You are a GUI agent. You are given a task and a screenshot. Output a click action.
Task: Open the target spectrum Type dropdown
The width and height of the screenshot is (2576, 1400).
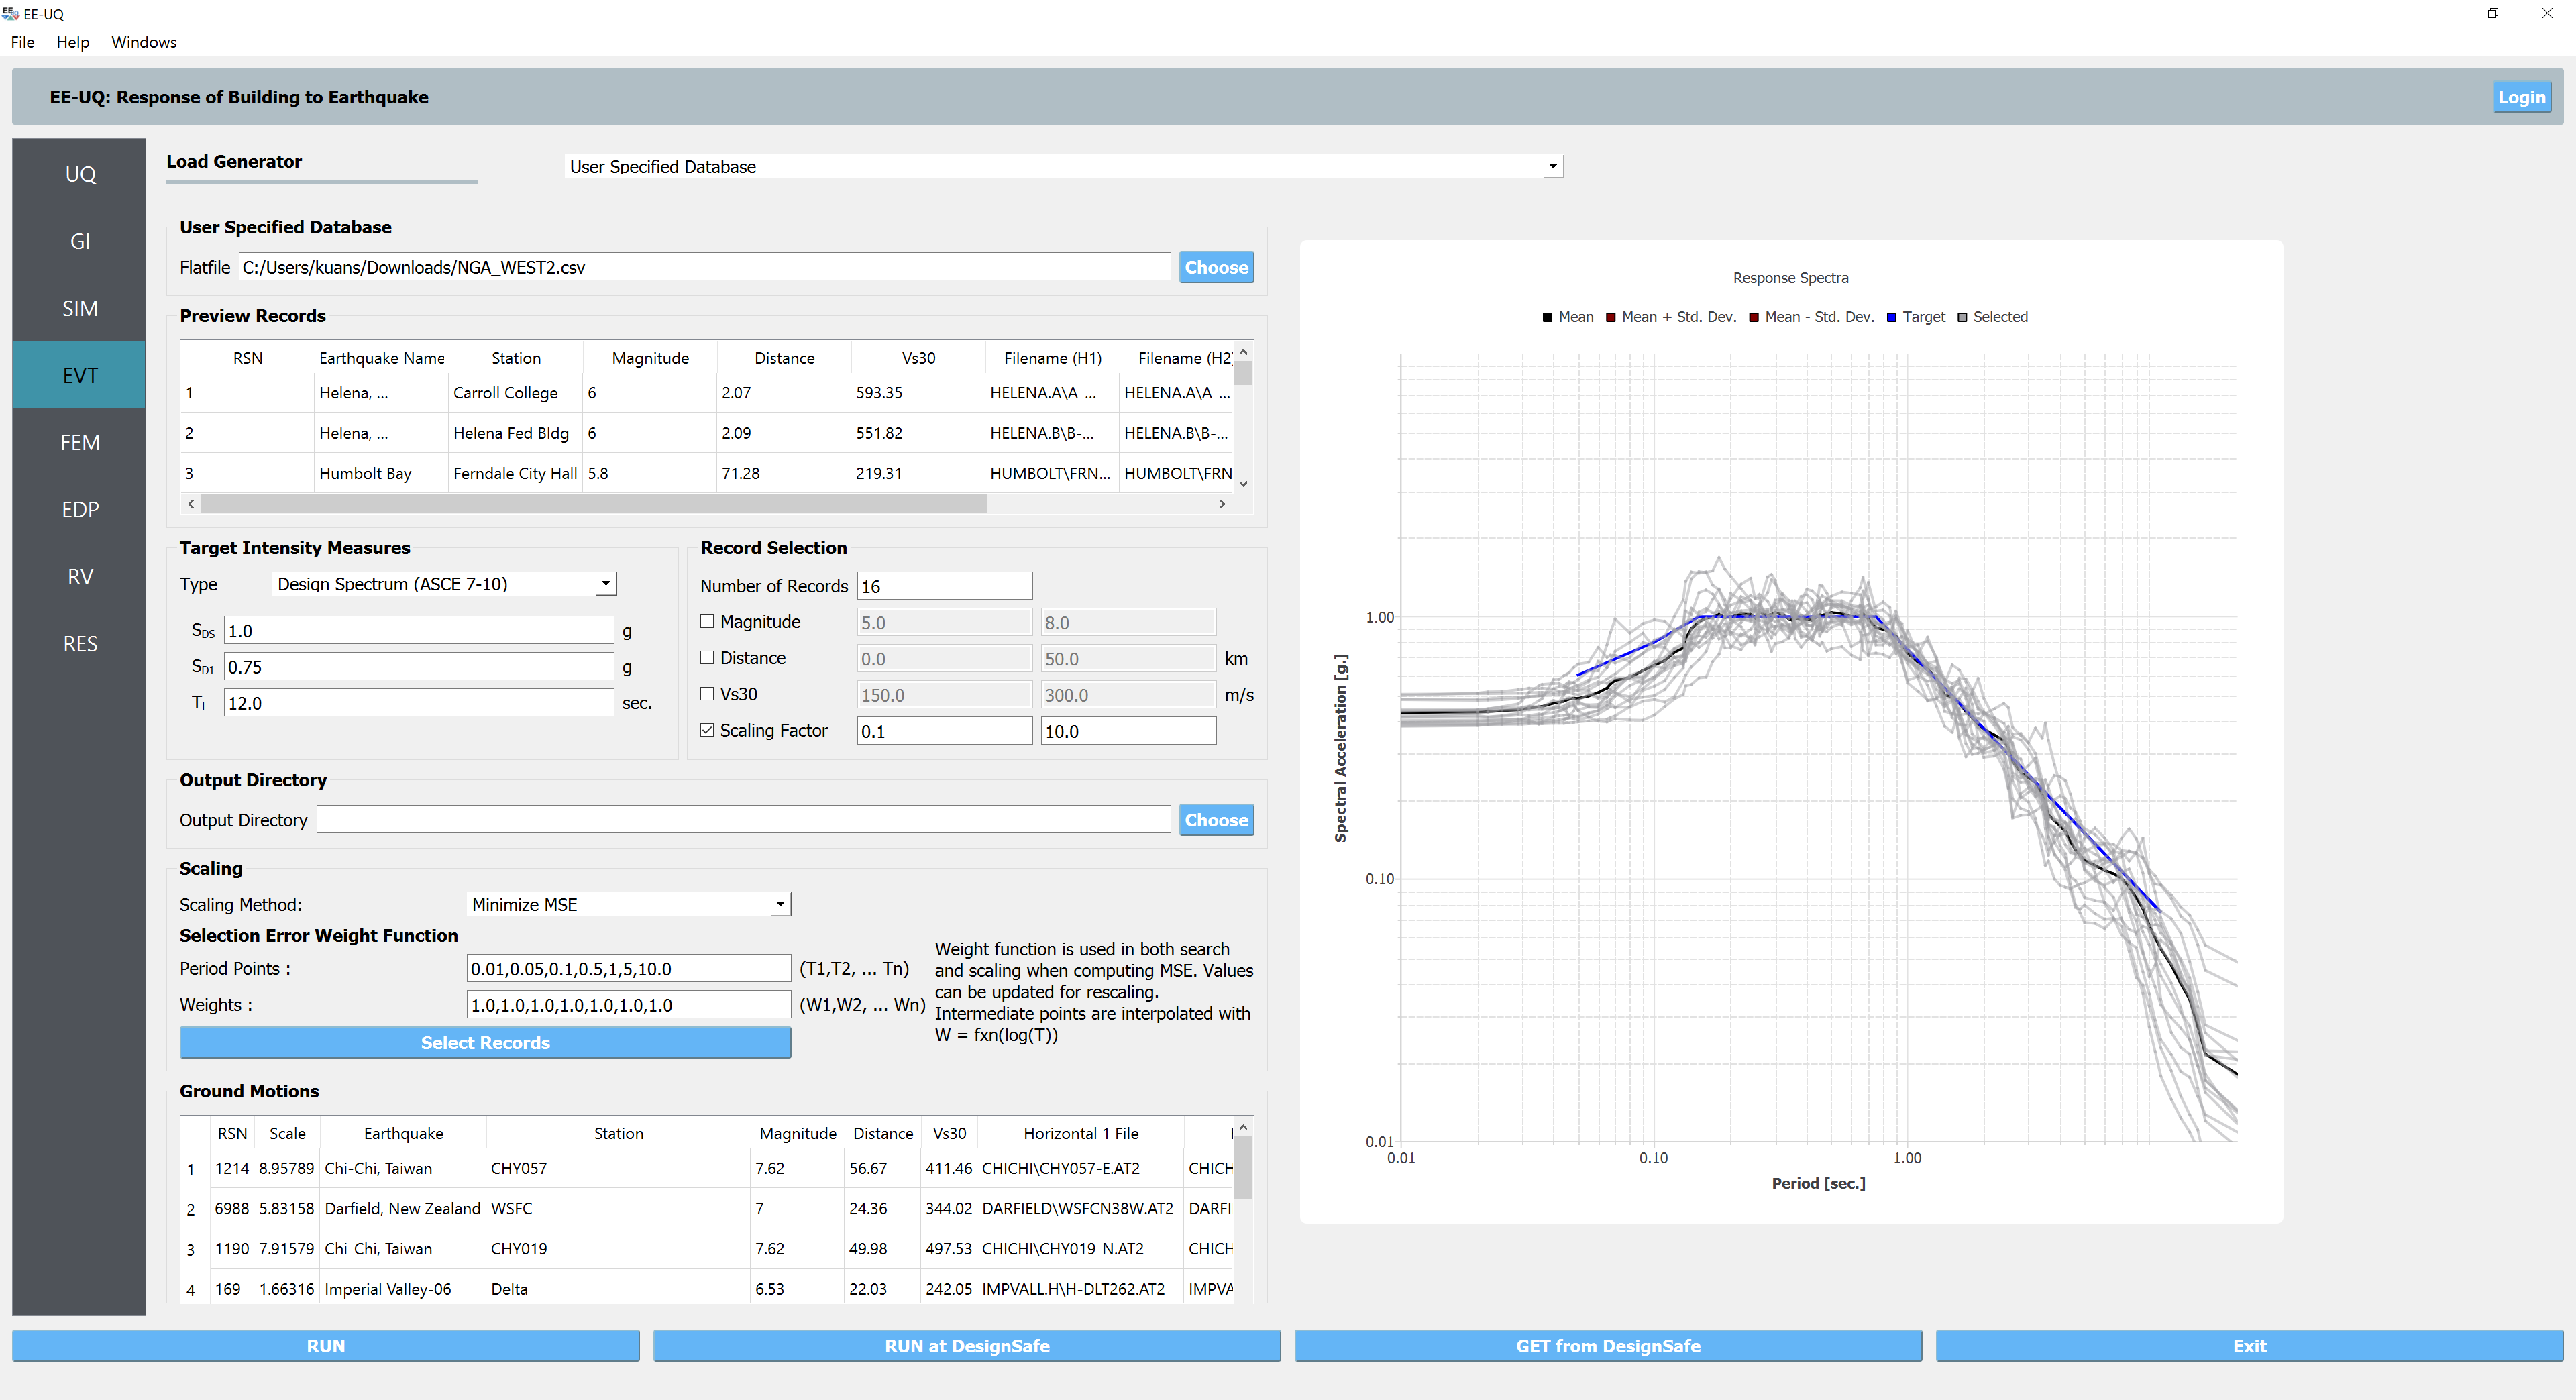pyautogui.click(x=445, y=584)
